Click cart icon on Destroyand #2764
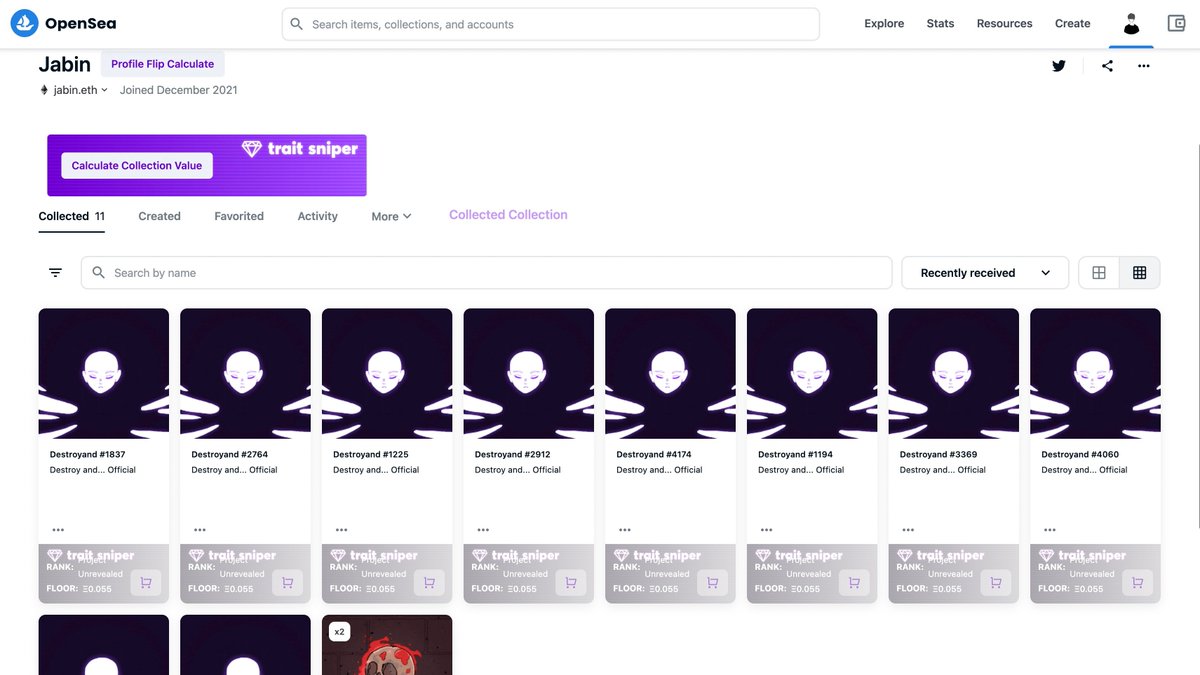This screenshot has width=1200, height=675. pyautogui.click(x=288, y=583)
